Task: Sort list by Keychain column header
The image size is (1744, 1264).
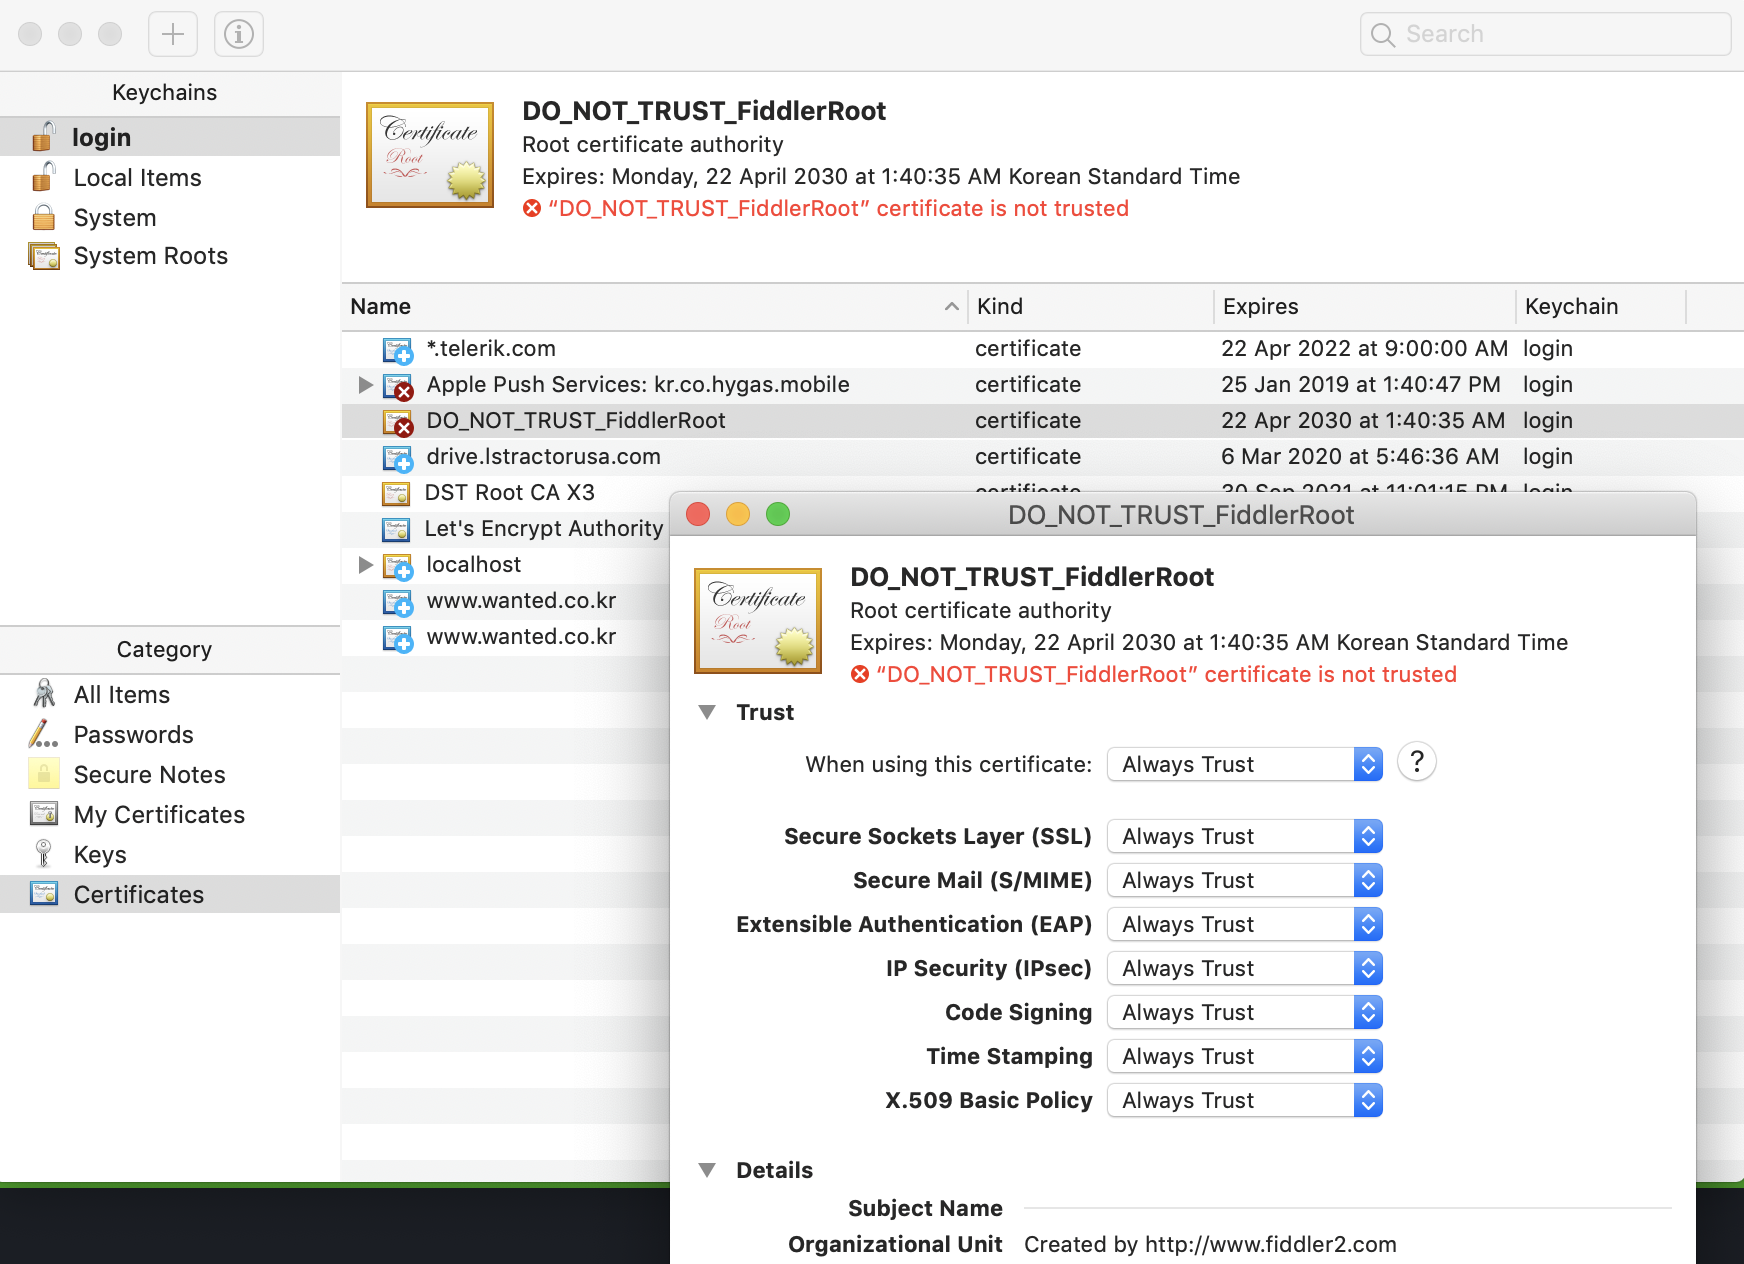Action: pos(1601,306)
